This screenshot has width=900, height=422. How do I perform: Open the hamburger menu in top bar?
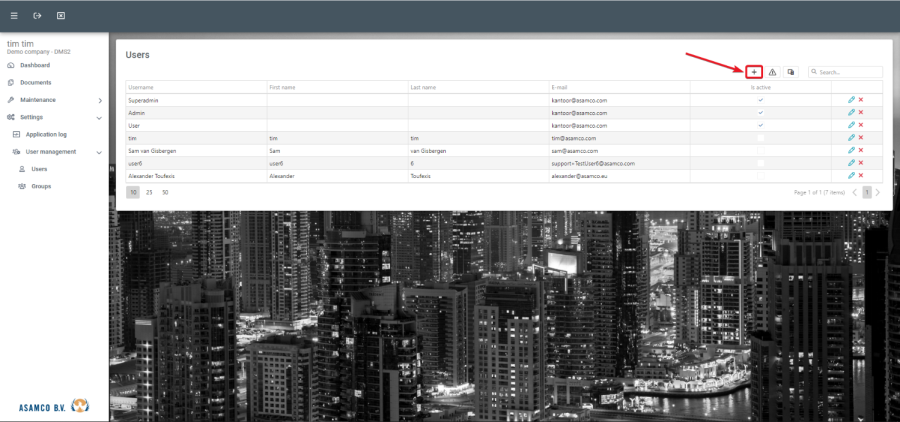pyautogui.click(x=14, y=16)
